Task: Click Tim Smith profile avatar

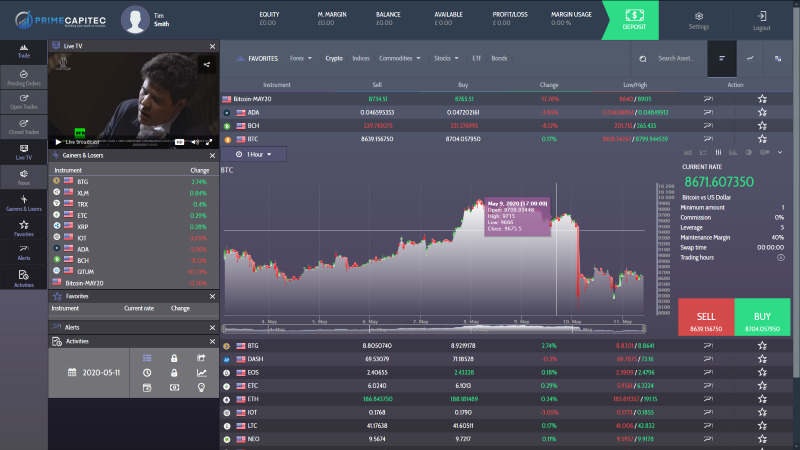Action: point(135,20)
